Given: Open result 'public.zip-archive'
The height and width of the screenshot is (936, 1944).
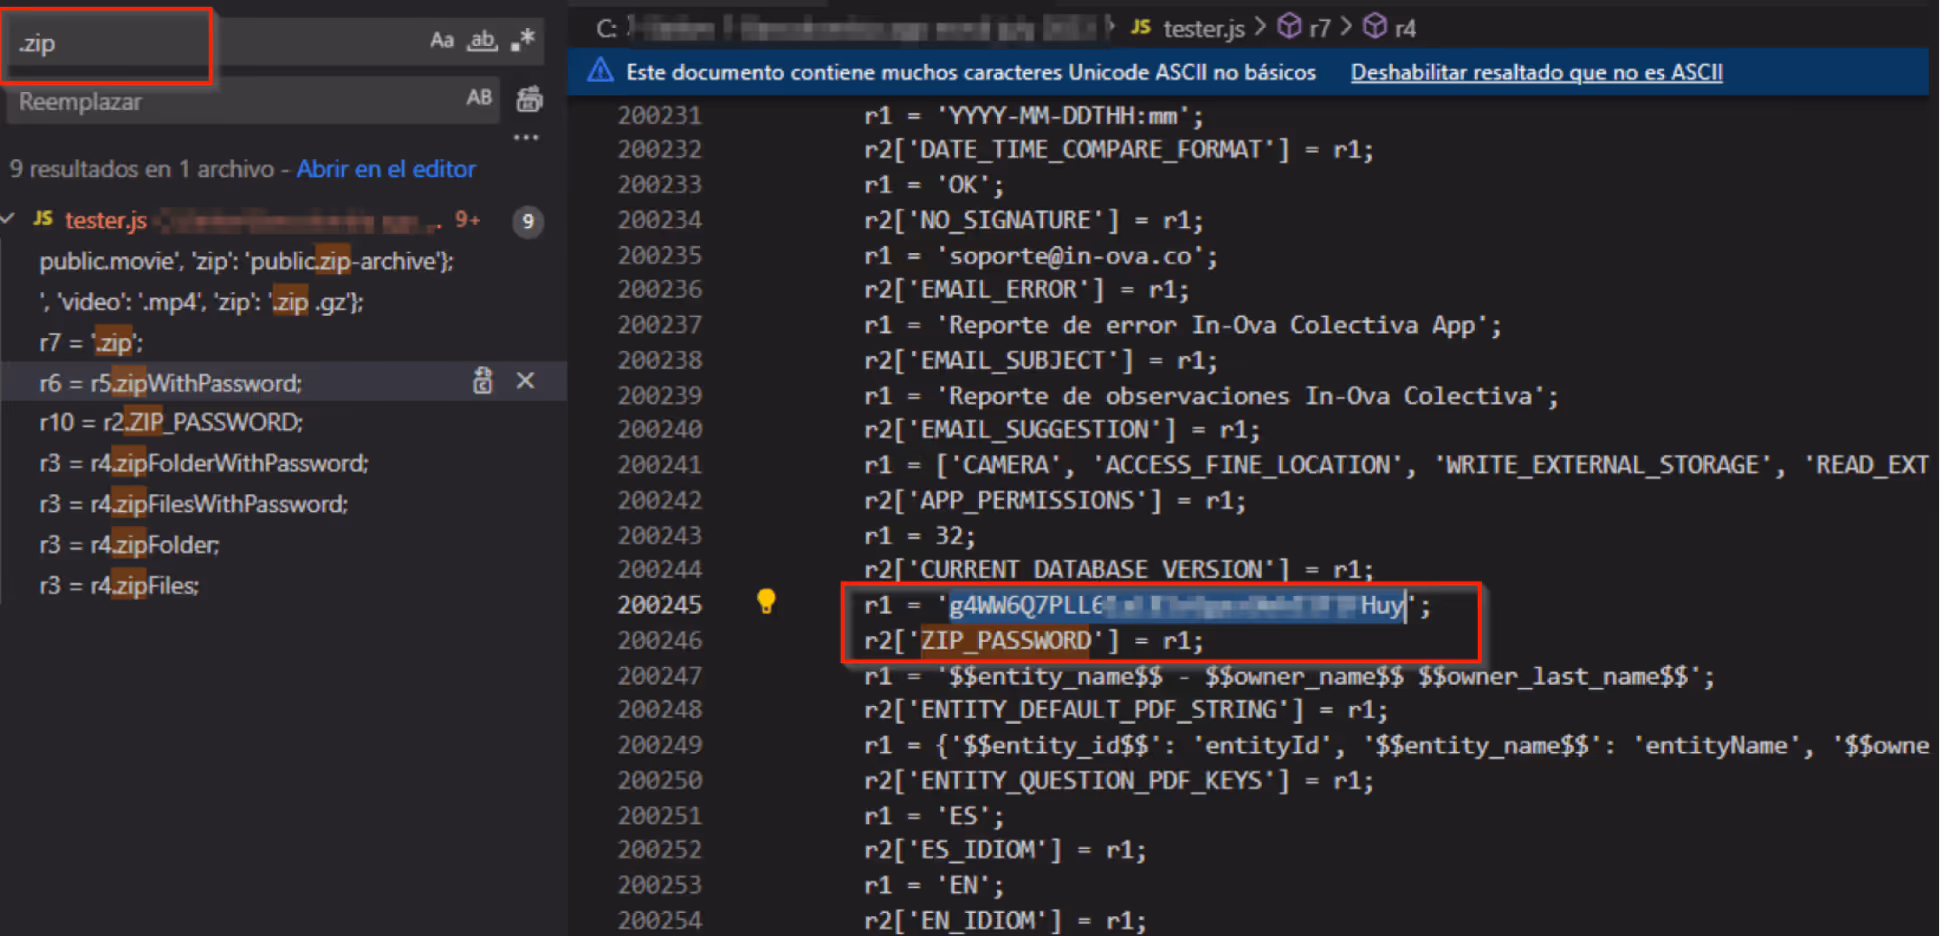Looking at the screenshot, I should click(246, 262).
